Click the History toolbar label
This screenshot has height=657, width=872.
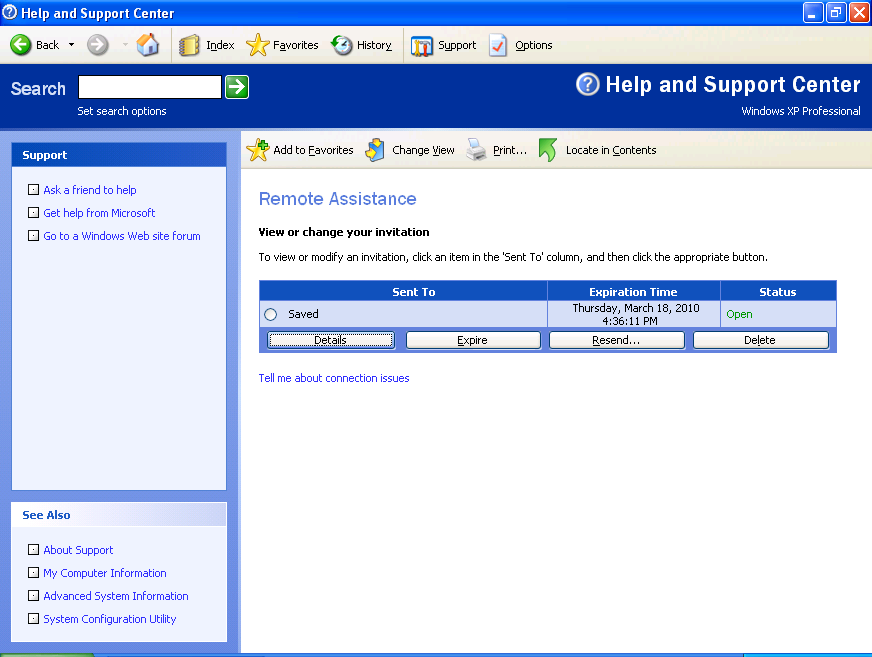(374, 45)
